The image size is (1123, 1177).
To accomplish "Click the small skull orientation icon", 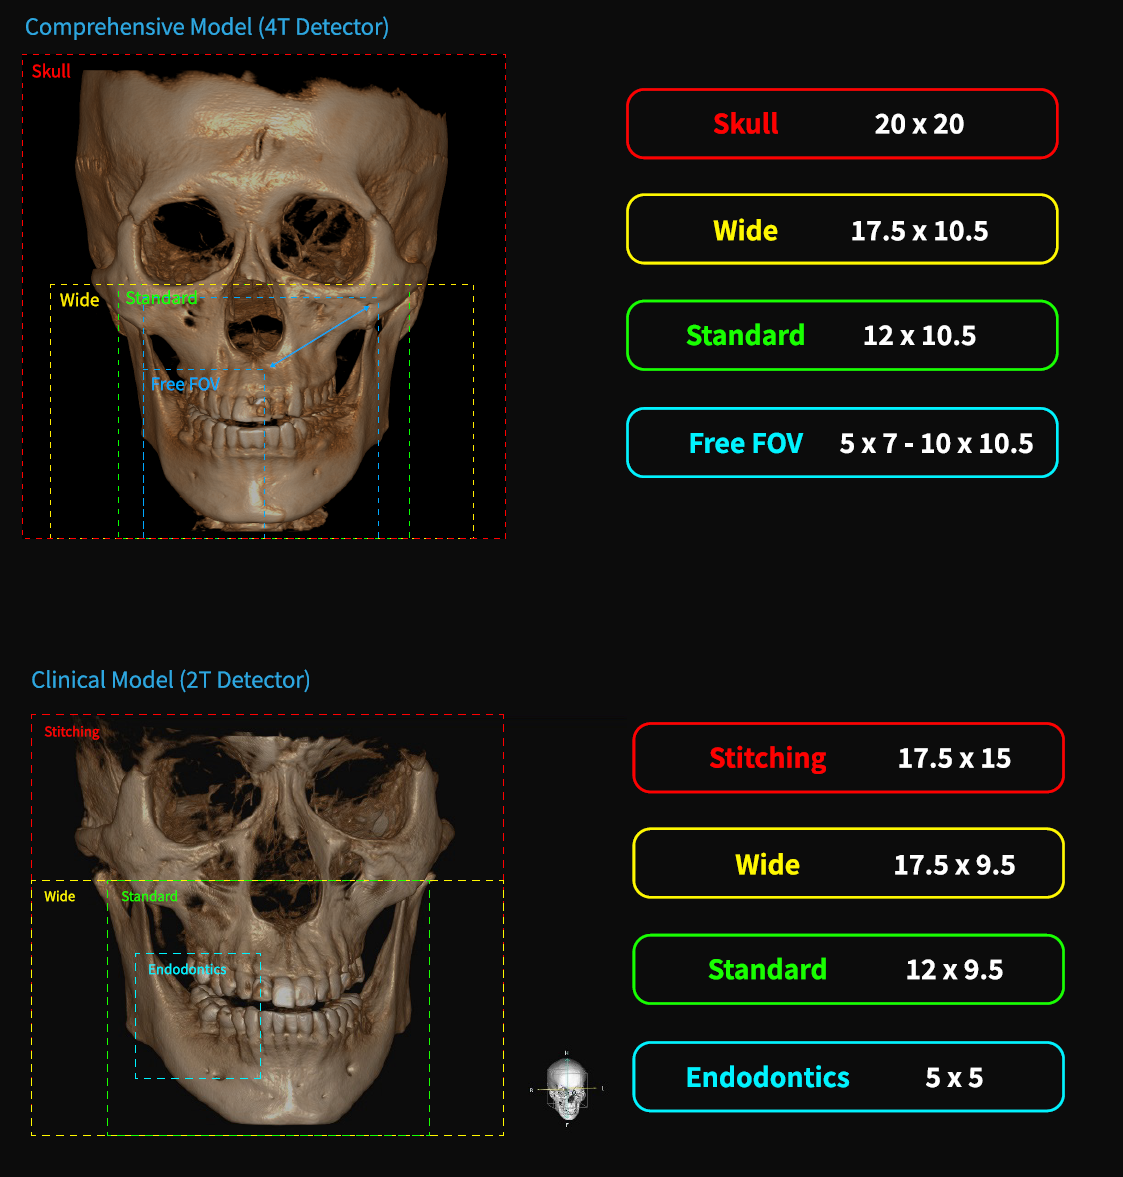I will (567, 1090).
